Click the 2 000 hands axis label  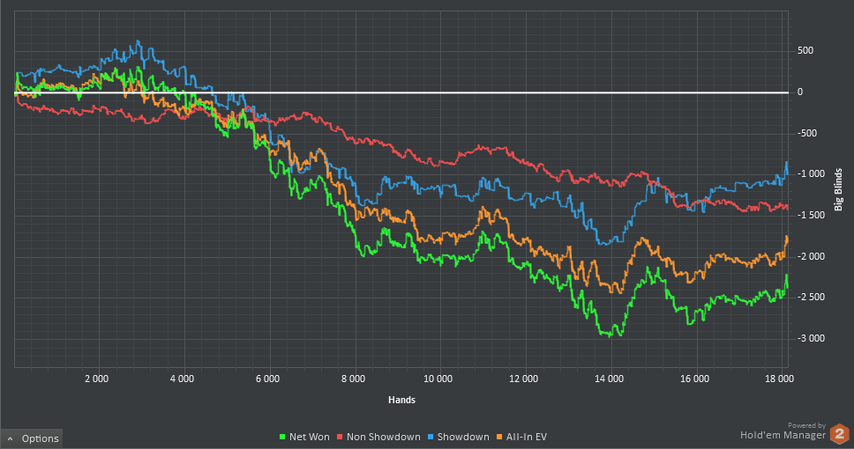[x=96, y=380]
